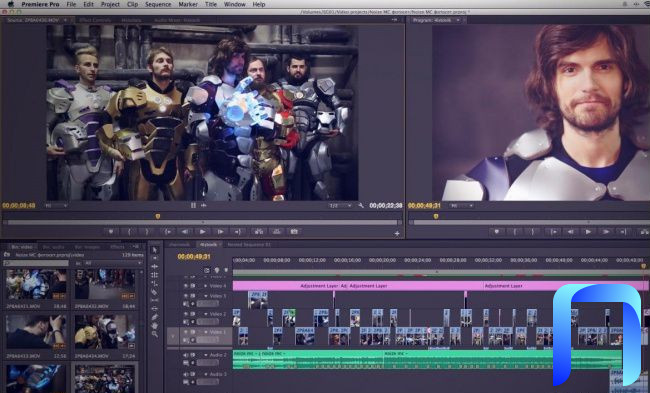Screen dimensions: 650x393
Task: Click the Insert edit button
Action: [259, 232]
